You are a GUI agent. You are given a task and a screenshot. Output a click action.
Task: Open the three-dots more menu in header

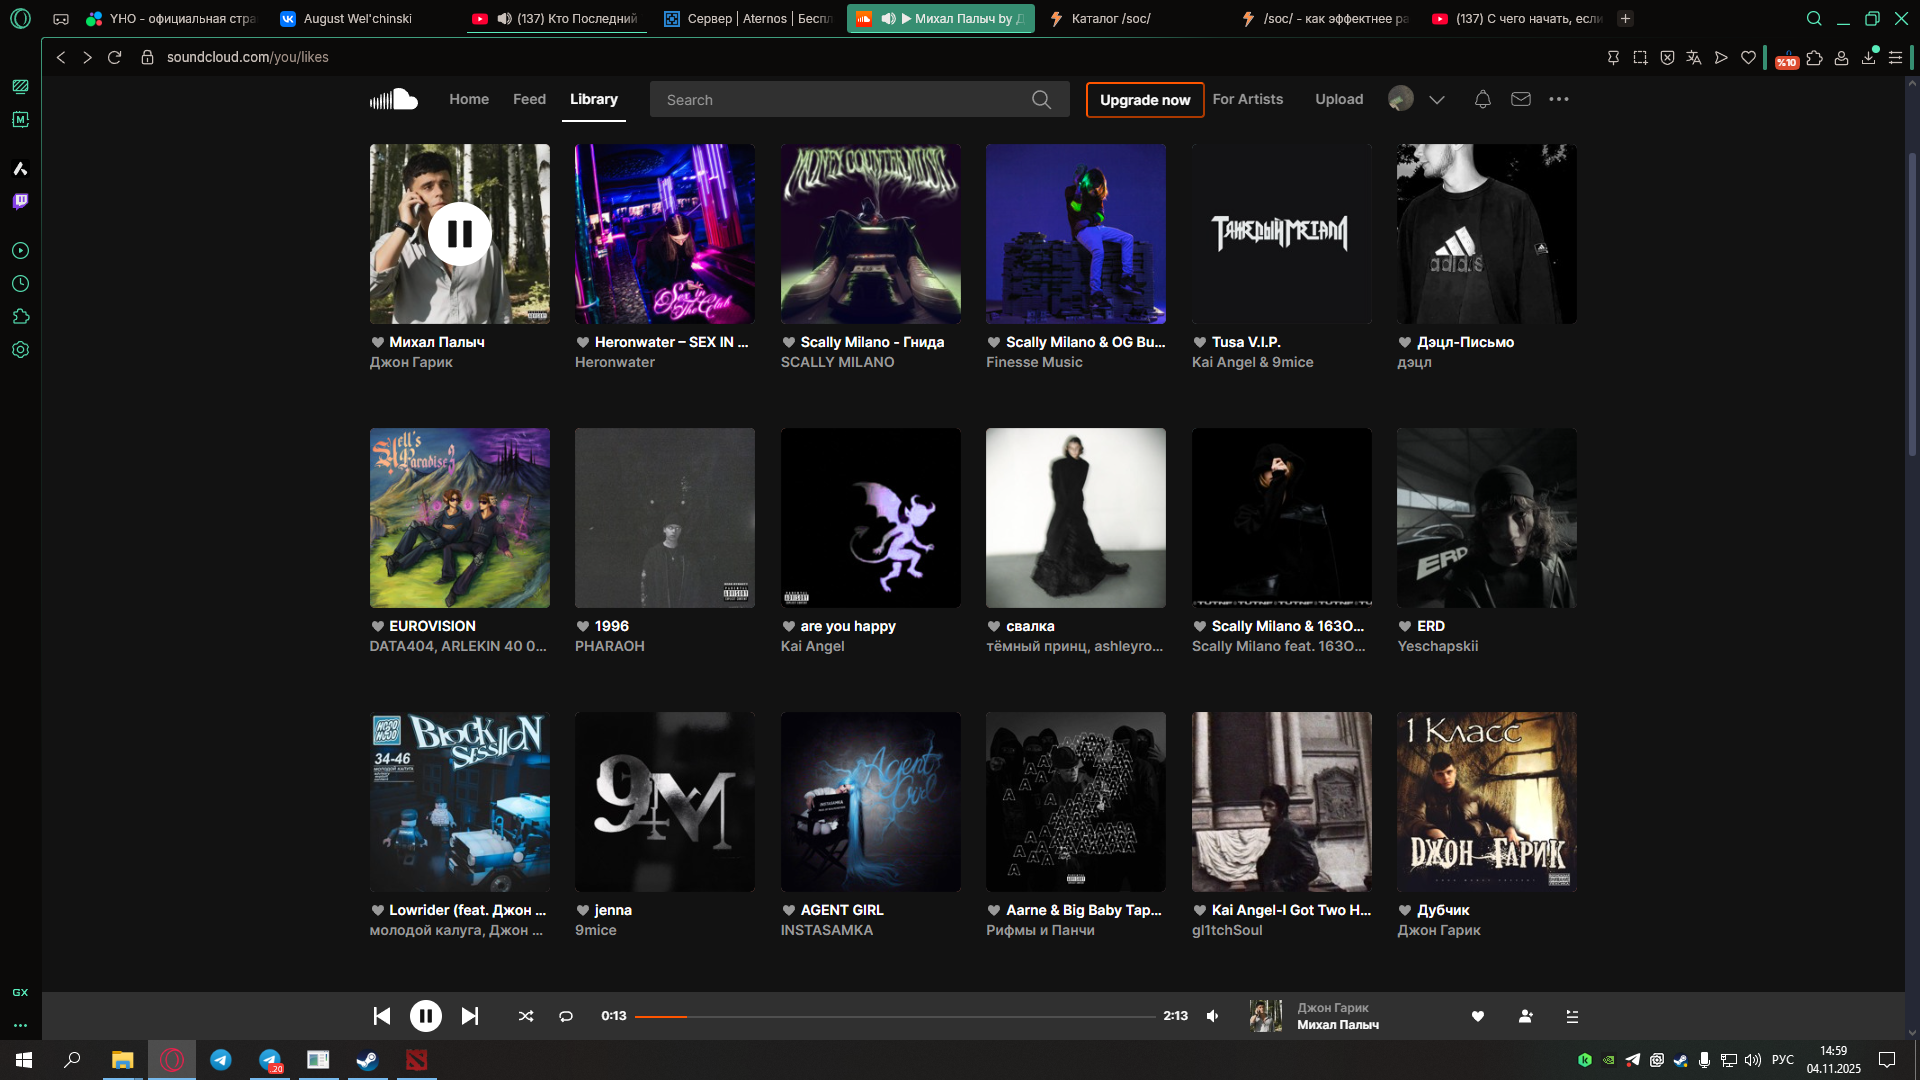[1559, 99]
